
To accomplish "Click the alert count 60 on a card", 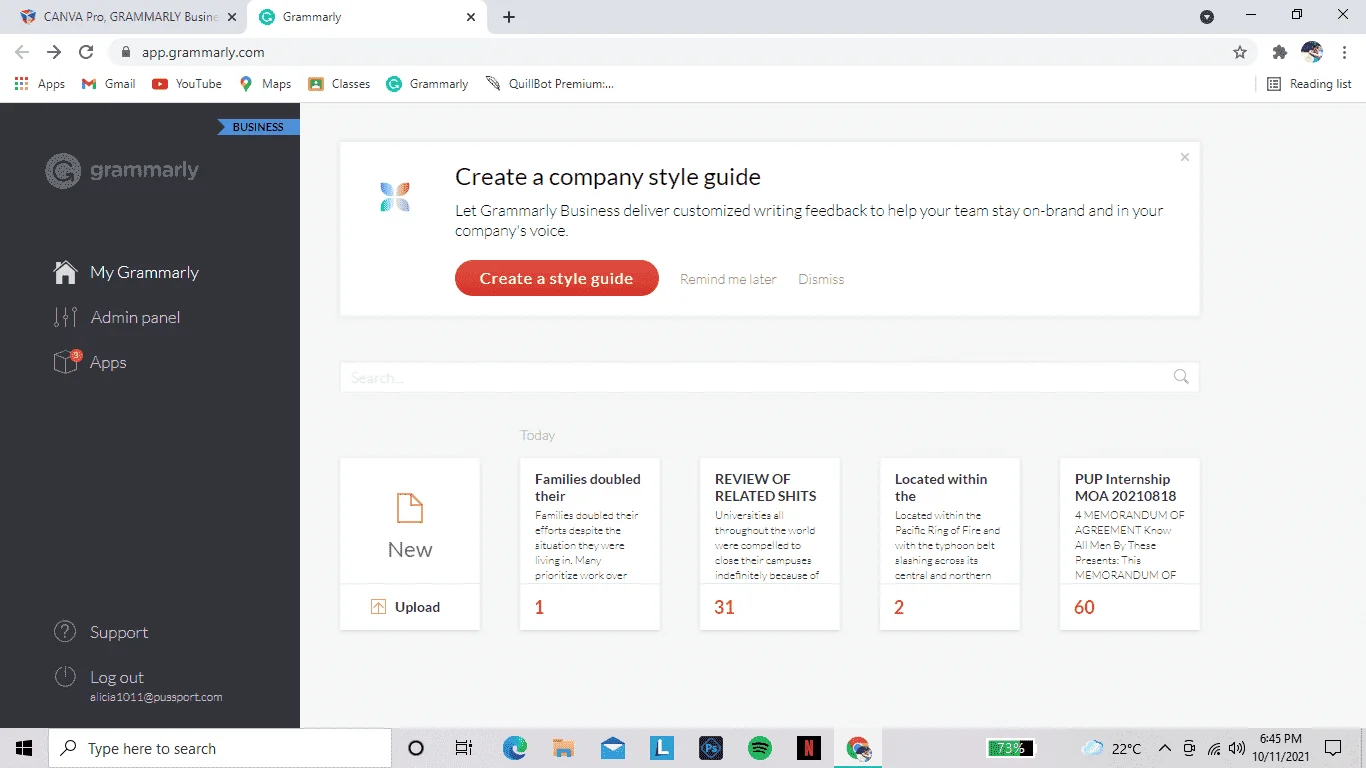I will (1085, 607).
